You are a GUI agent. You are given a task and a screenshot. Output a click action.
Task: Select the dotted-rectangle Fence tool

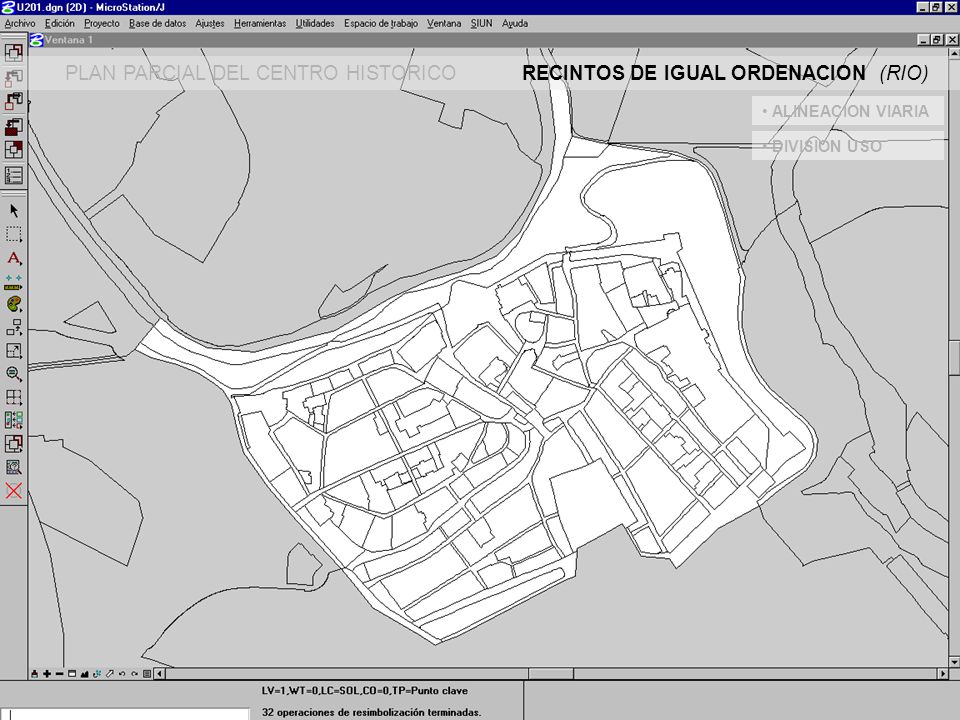(13, 234)
